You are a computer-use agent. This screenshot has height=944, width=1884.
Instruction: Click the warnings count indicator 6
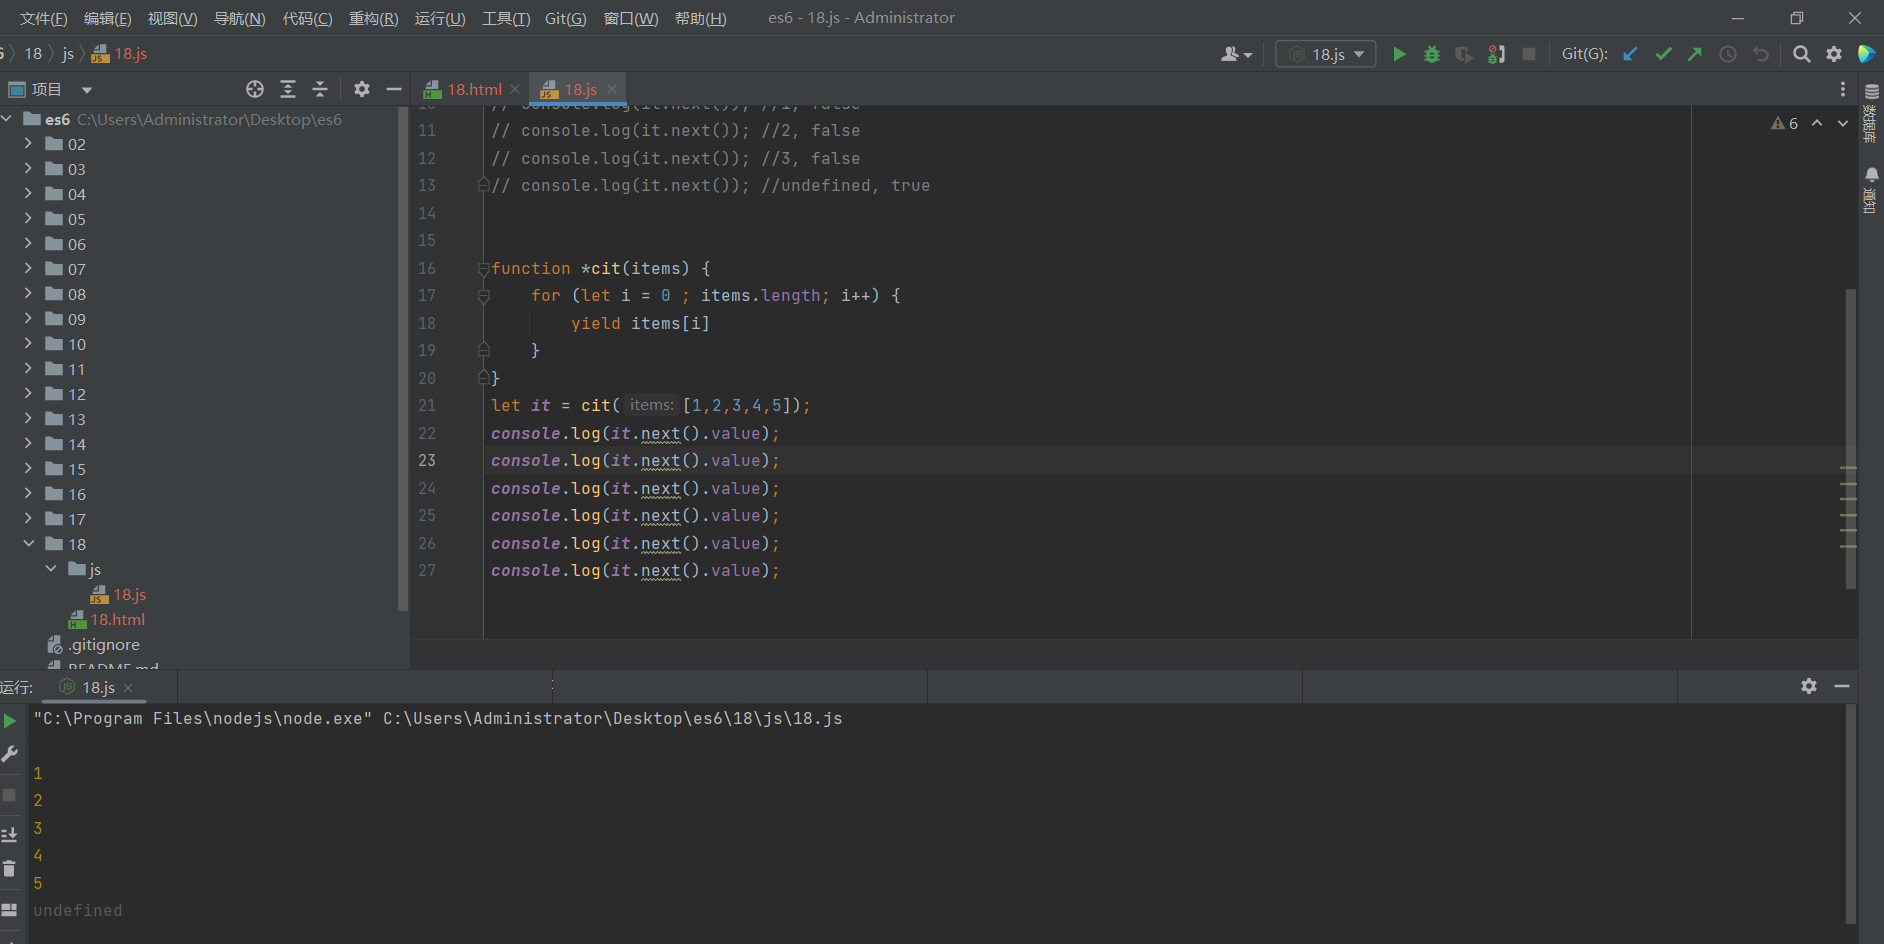pos(1785,123)
